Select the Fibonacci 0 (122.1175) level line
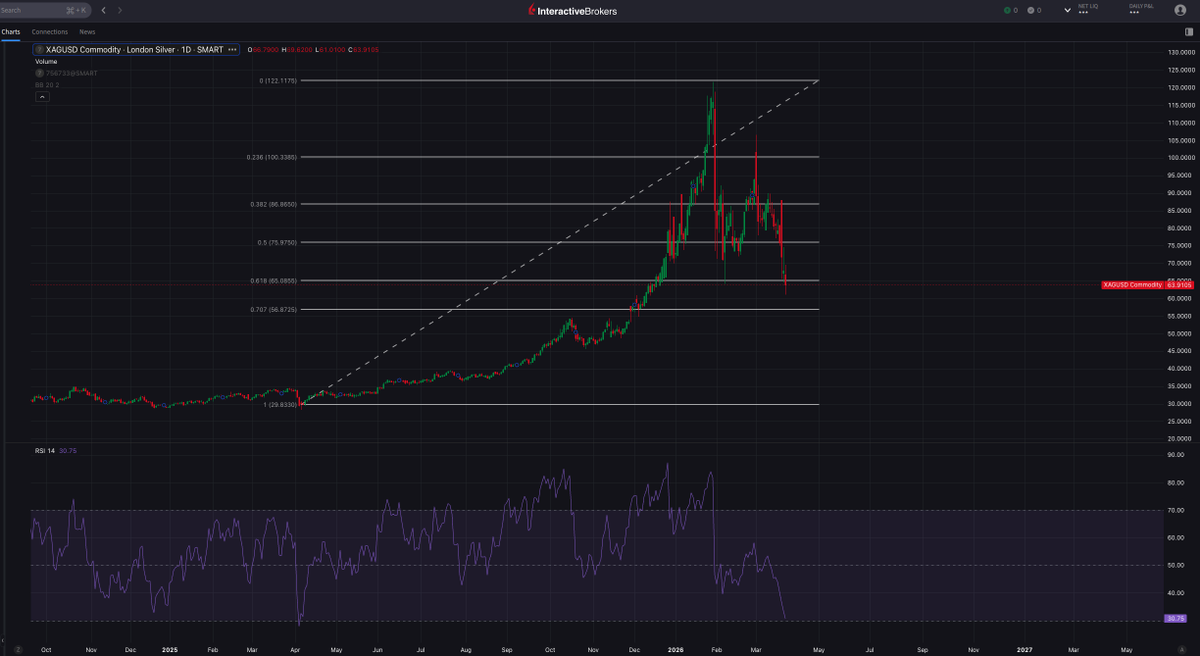 [559, 80]
